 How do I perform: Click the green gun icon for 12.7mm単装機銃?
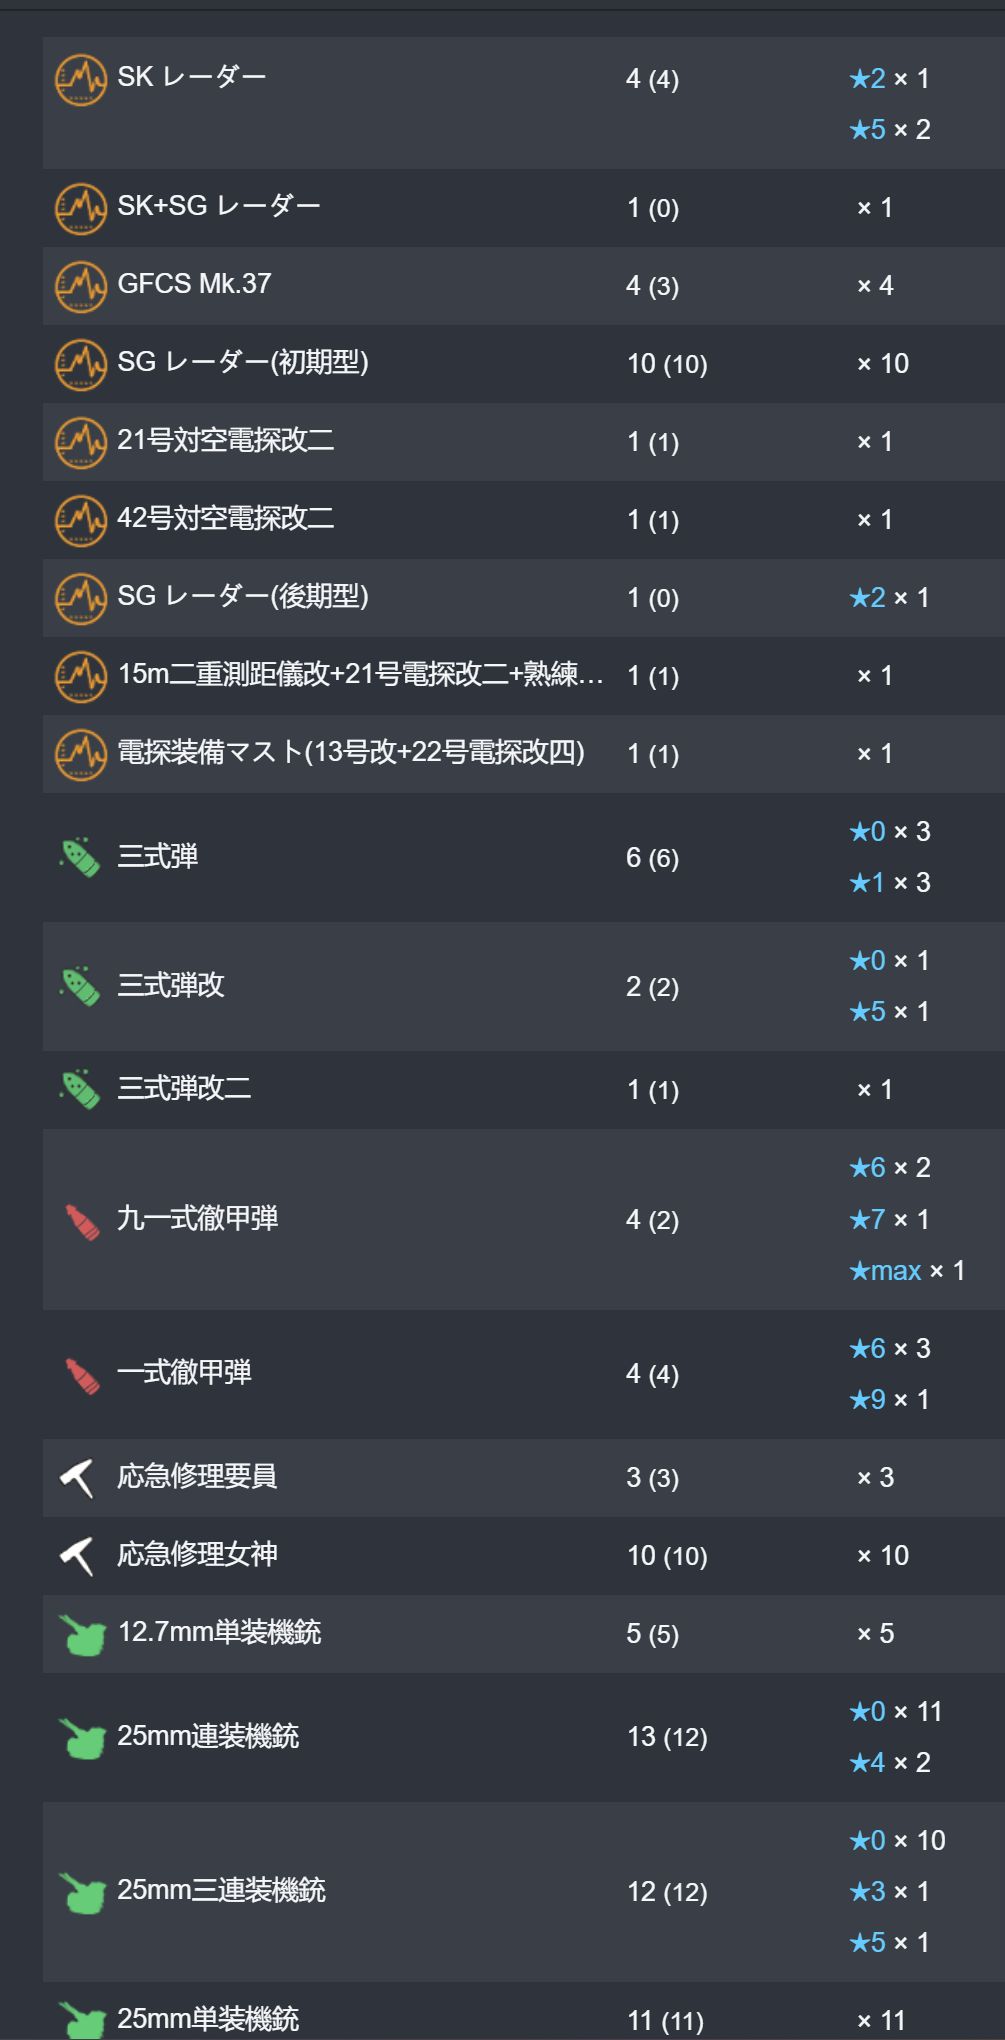82,1634
